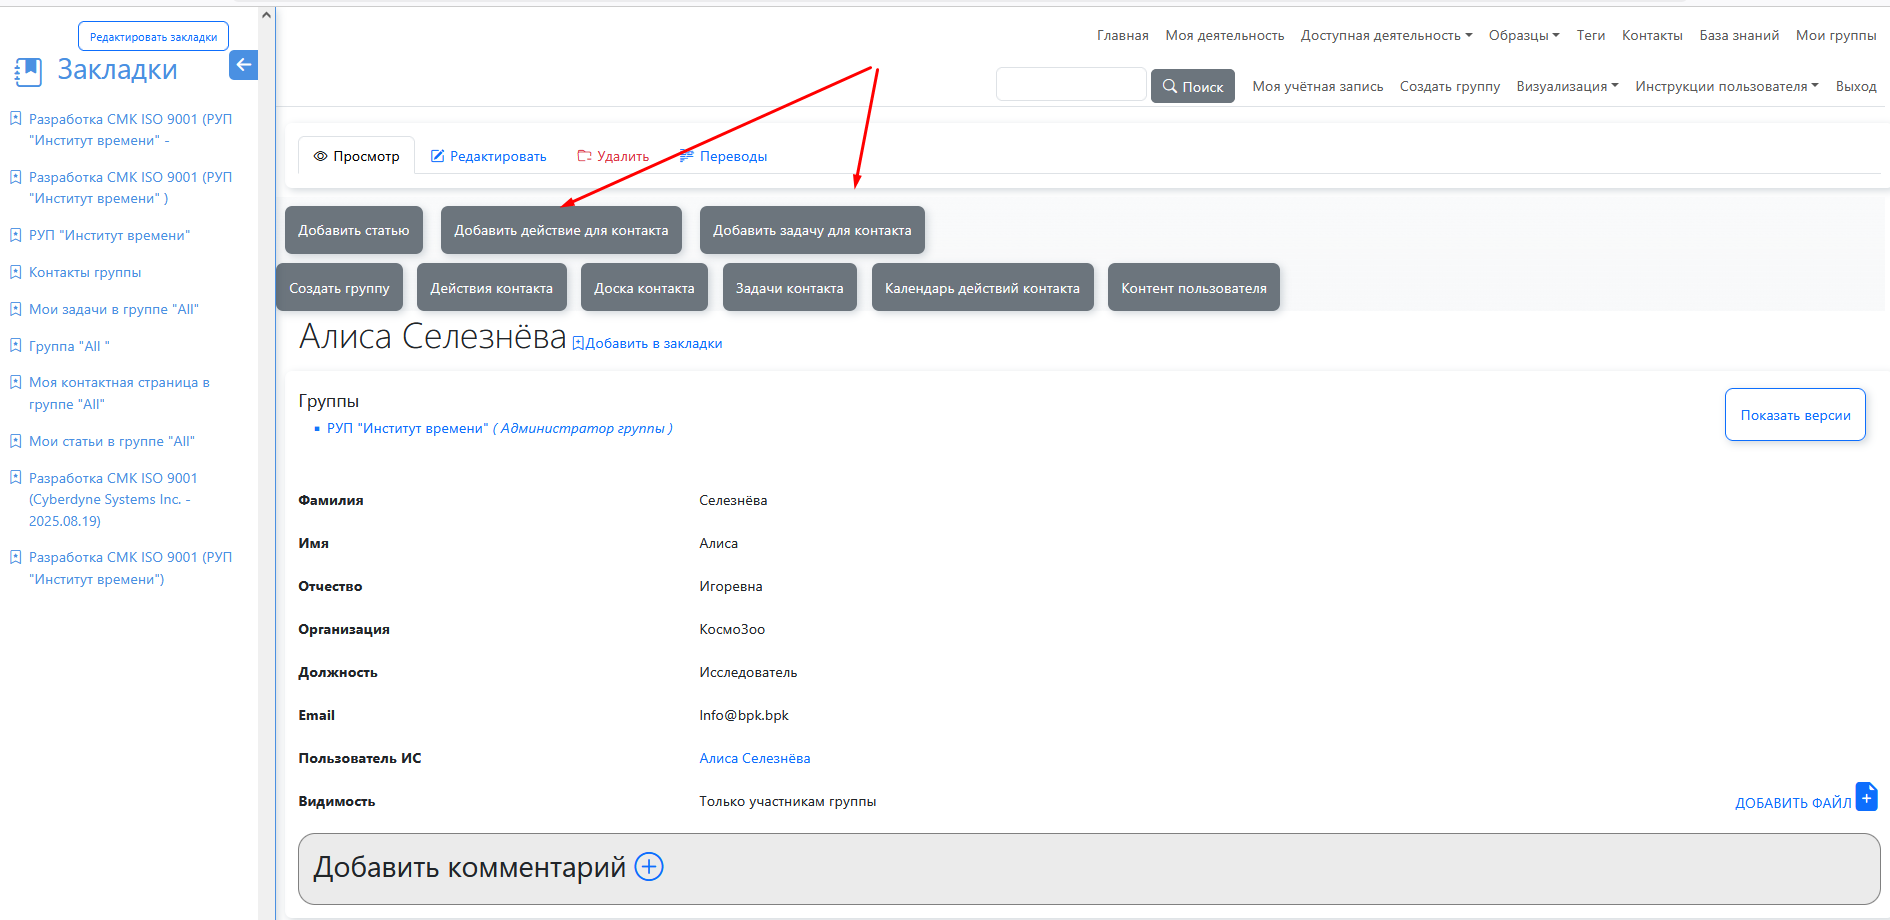Click bookmark icon beside Добавить в закладки
Image resolution: width=1890 pixels, height=920 pixels.
[578, 344]
